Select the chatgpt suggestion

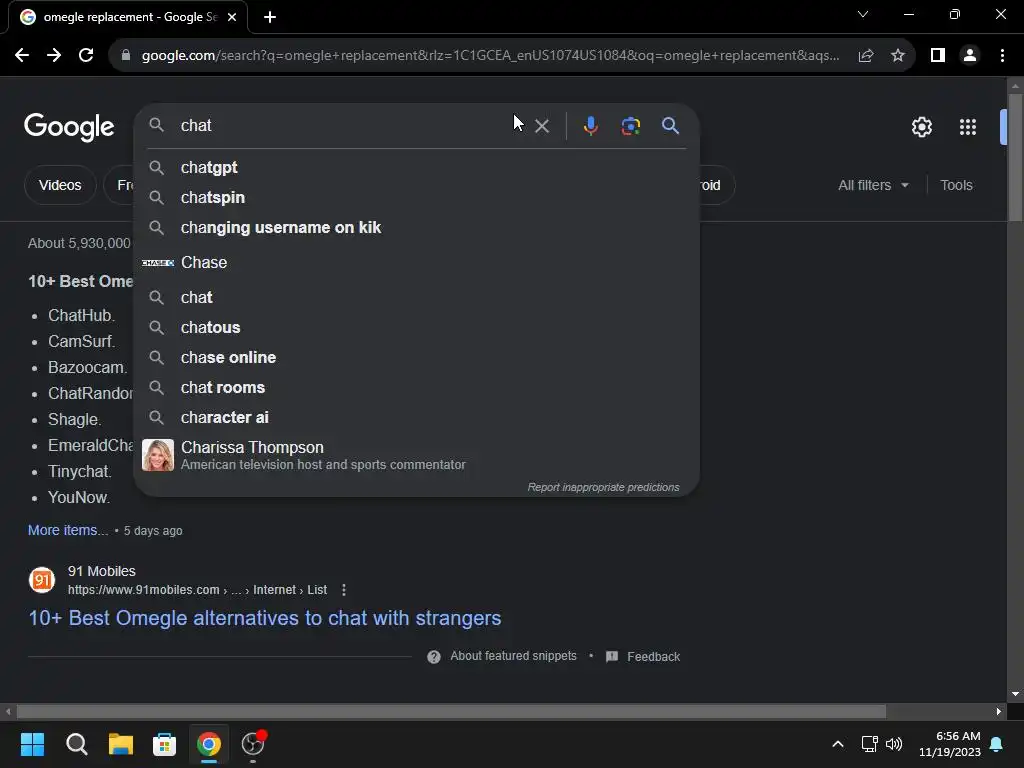pyautogui.click(x=417, y=168)
